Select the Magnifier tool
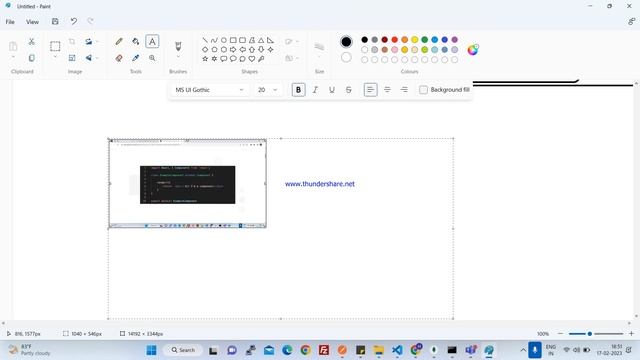This screenshot has height=360, width=640. coord(152,58)
